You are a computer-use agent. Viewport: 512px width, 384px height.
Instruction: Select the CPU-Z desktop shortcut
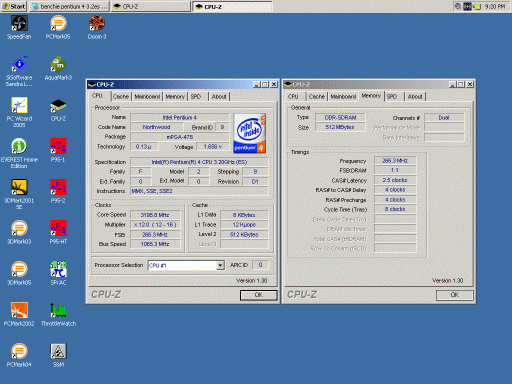point(58,109)
